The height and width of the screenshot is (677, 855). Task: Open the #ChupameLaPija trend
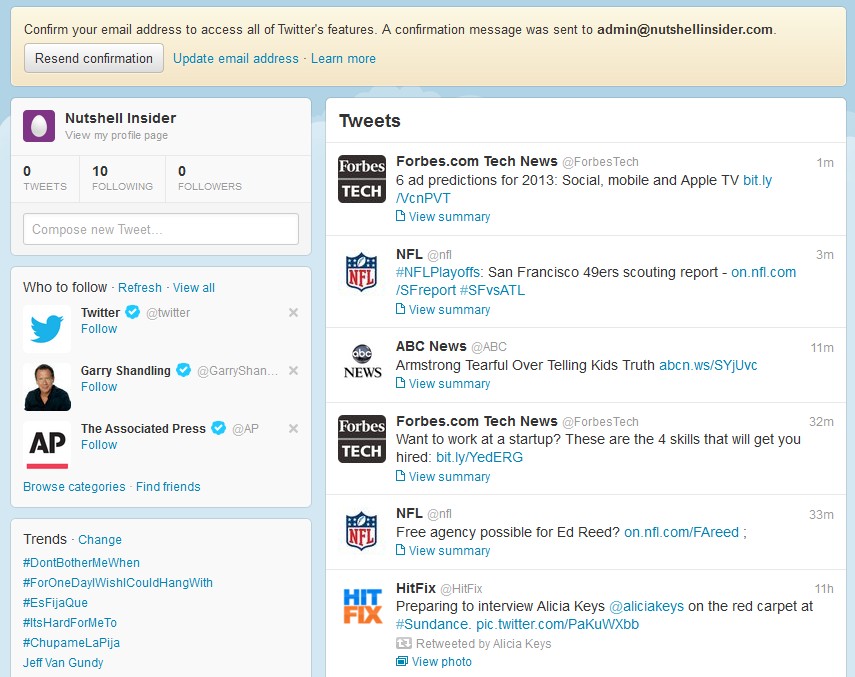(x=71, y=643)
